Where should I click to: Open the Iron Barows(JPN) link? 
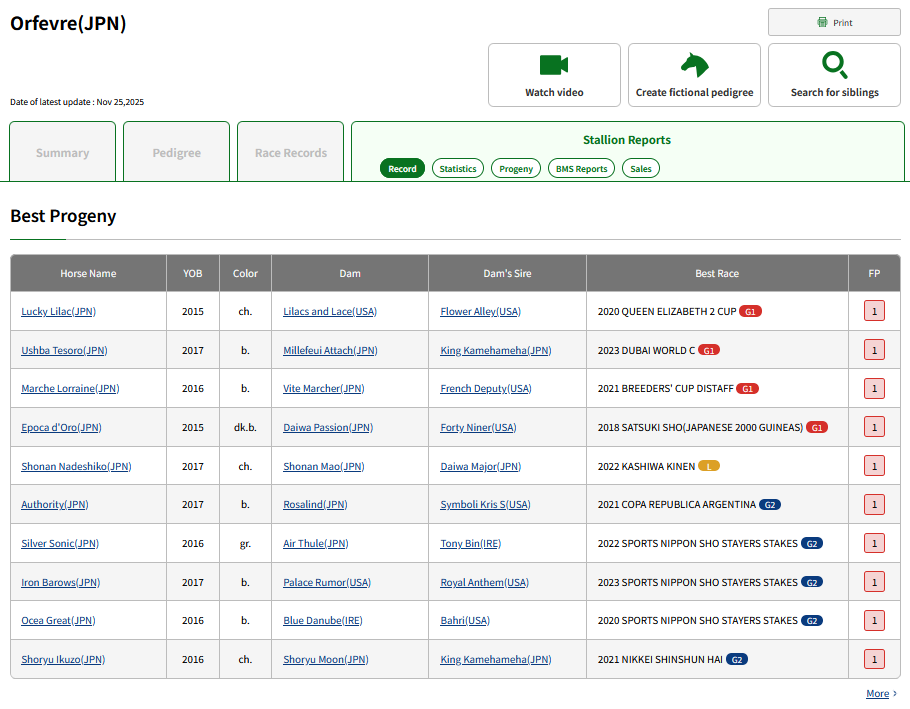pyautogui.click(x=60, y=583)
